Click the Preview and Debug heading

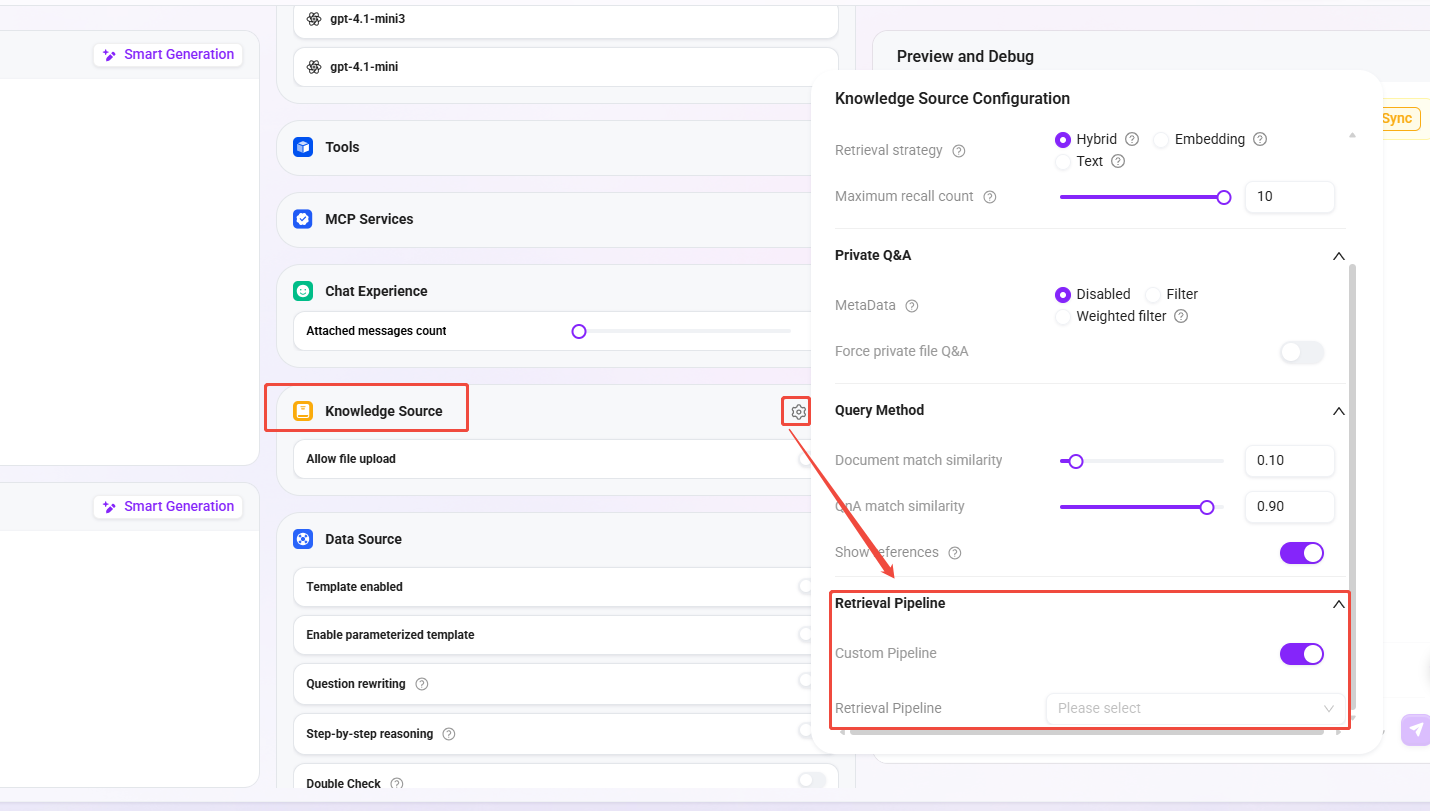[965, 57]
